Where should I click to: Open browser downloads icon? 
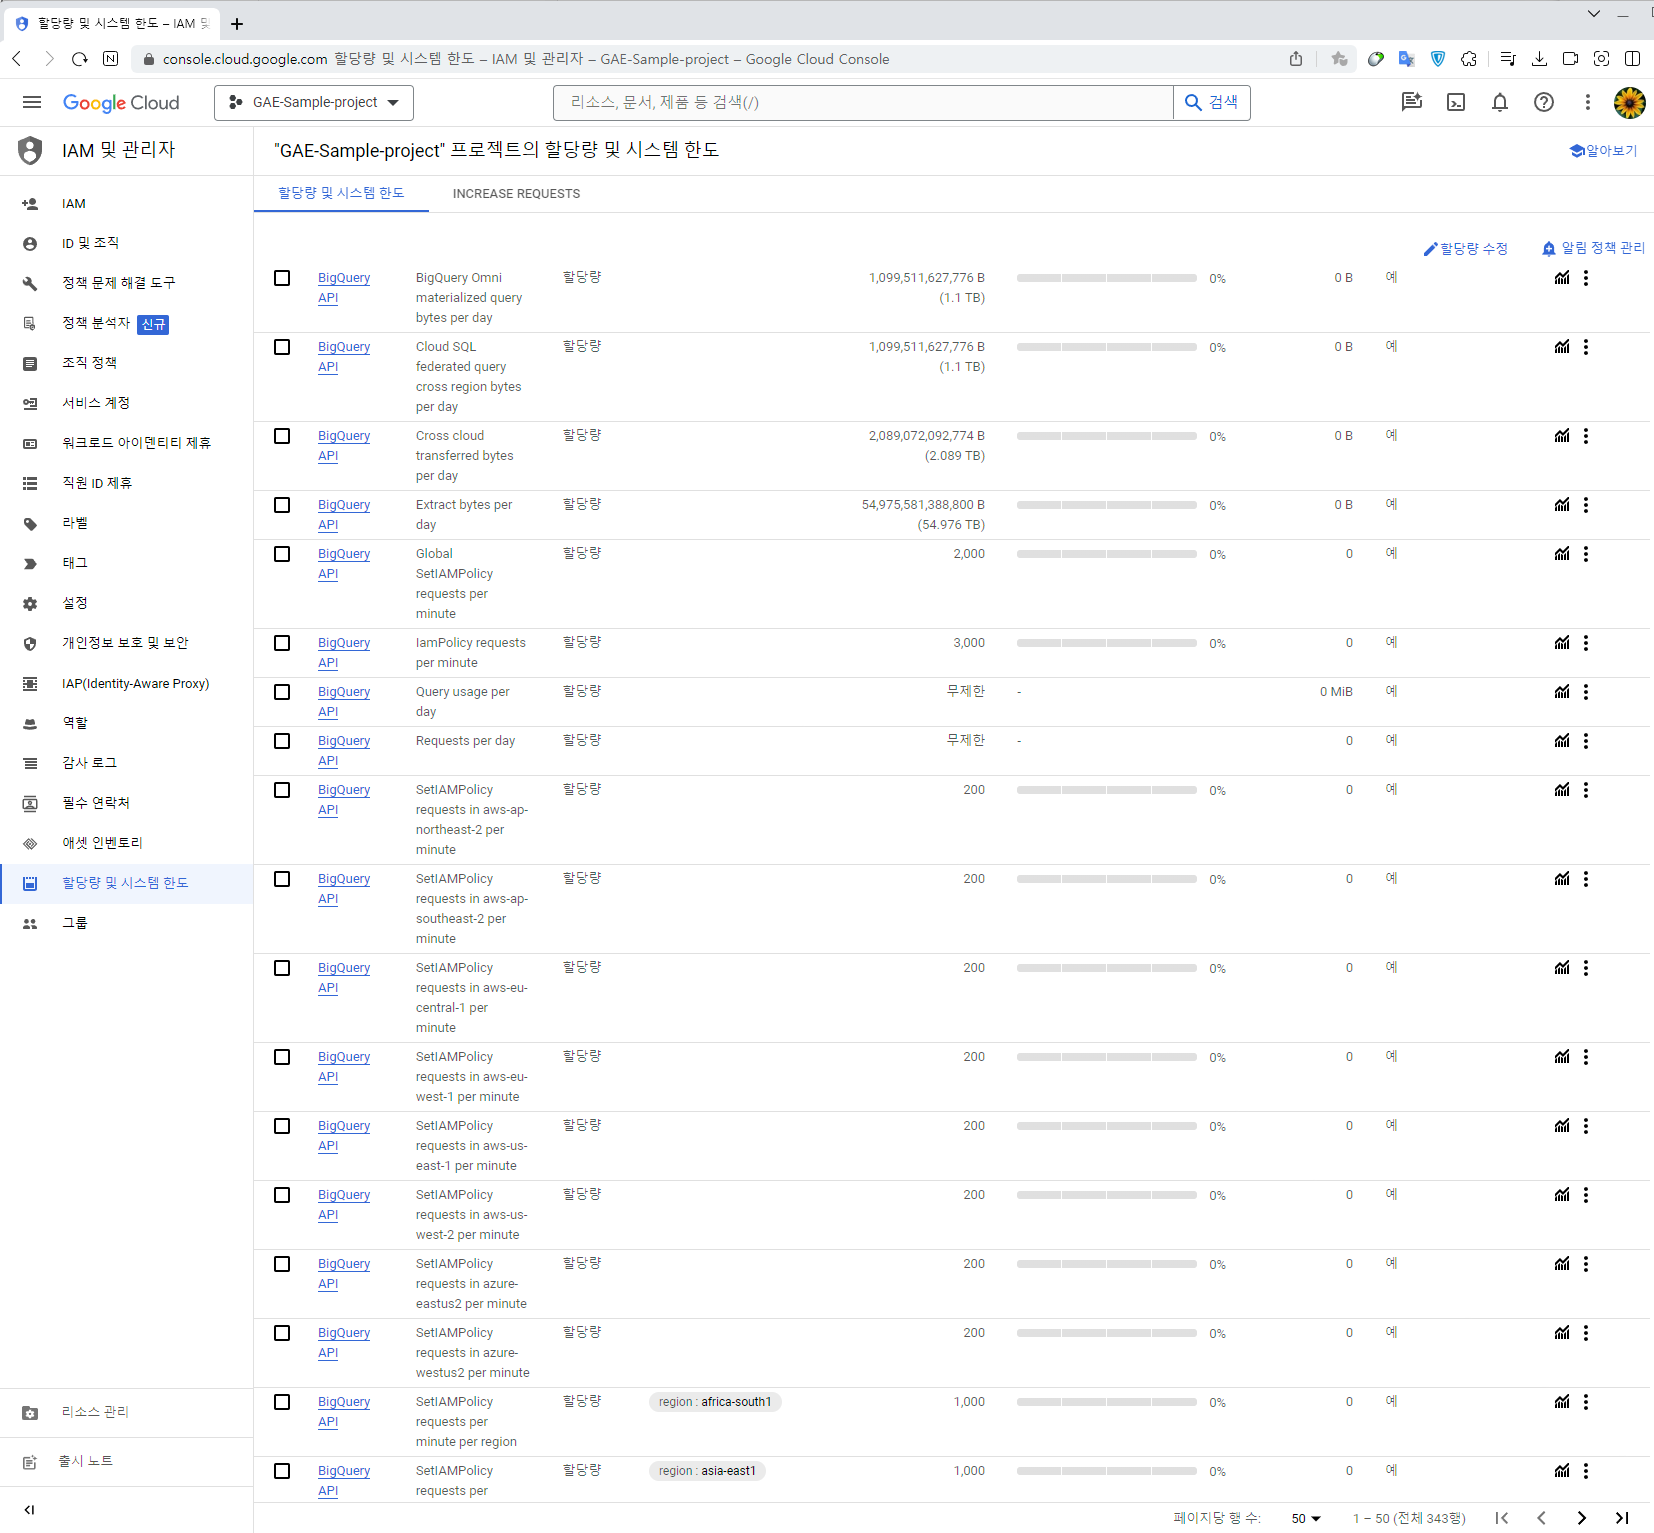(1539, 59)
